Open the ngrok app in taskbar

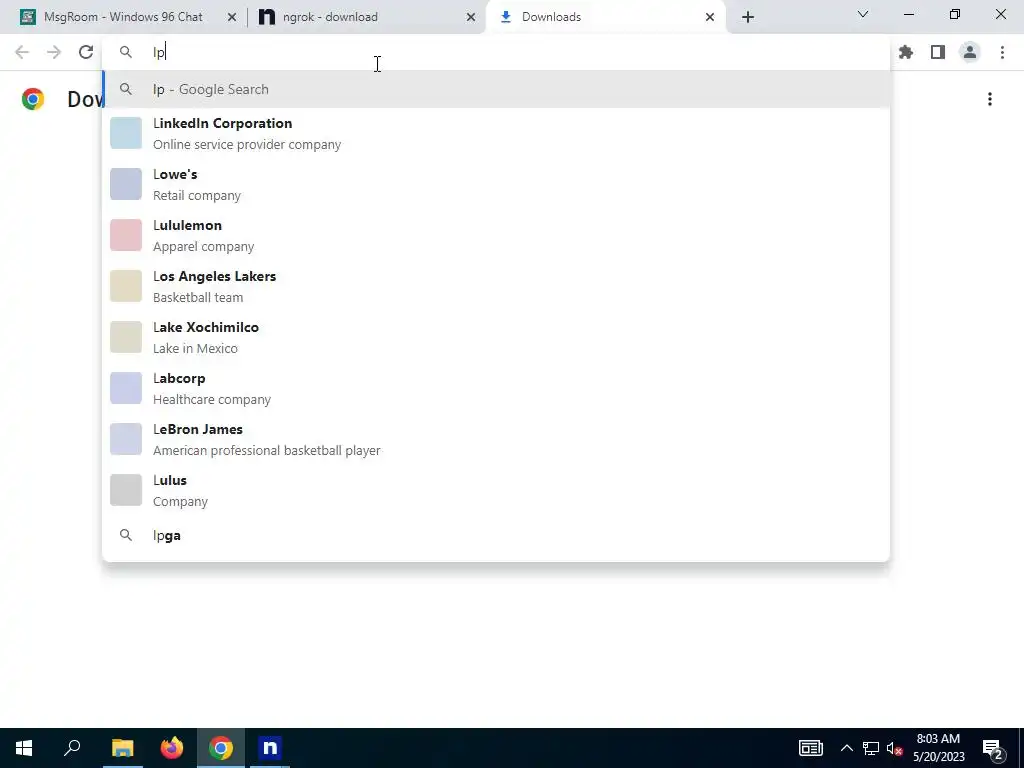270,748
